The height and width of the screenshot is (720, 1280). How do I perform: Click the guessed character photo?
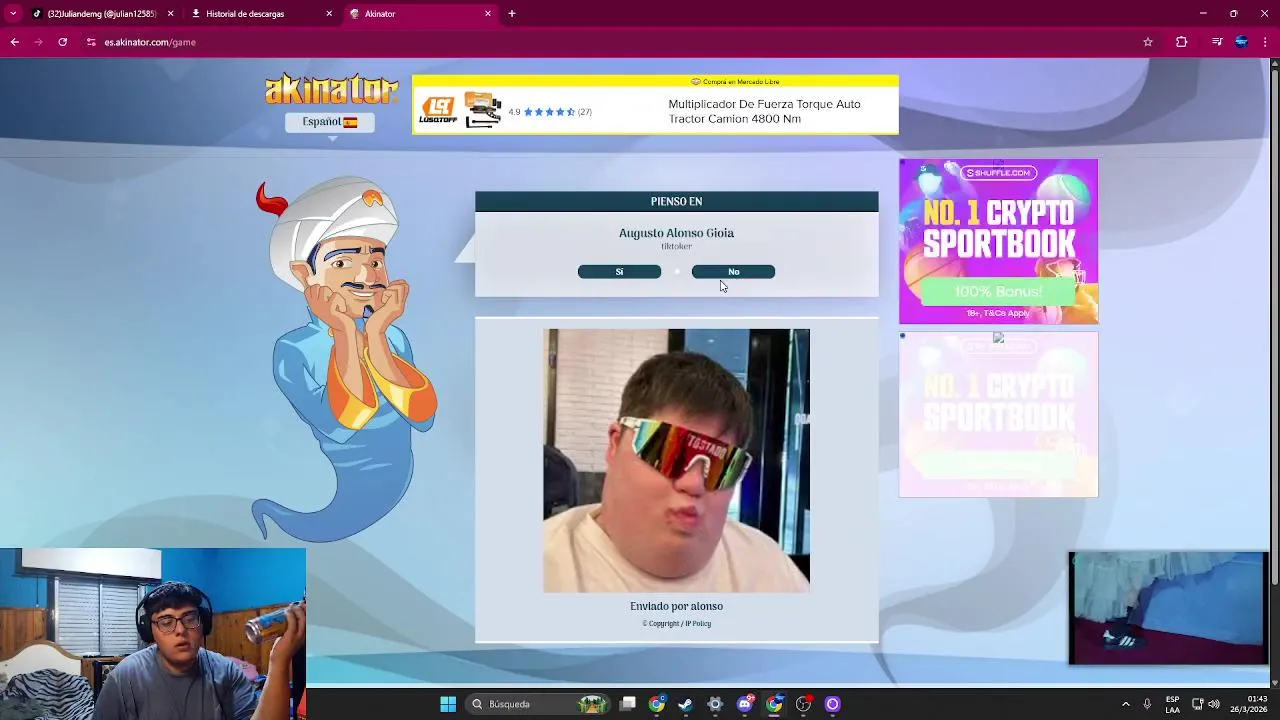tap(676, 460)
